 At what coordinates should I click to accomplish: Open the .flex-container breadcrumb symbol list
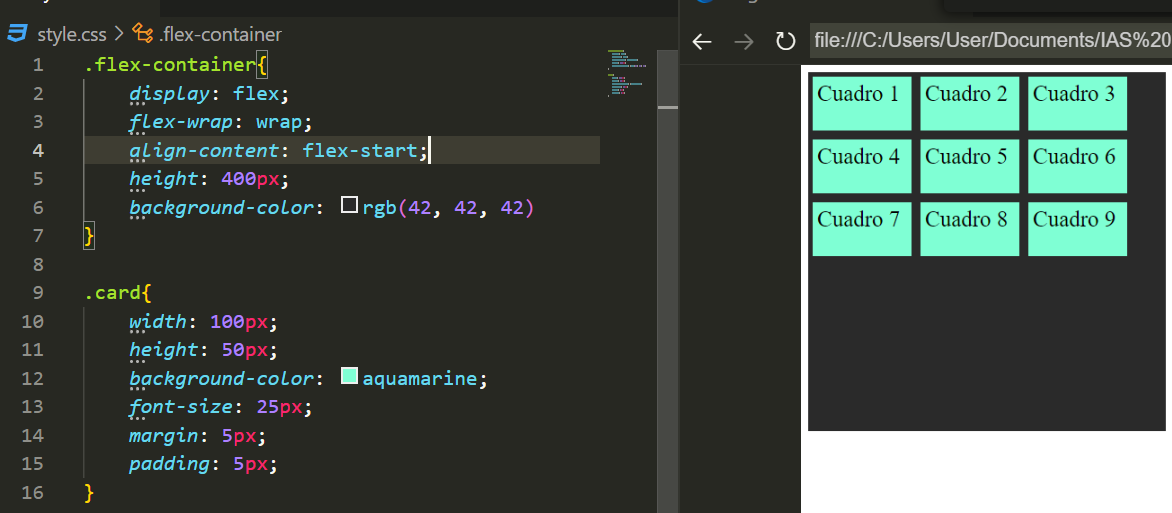point(220,34)
